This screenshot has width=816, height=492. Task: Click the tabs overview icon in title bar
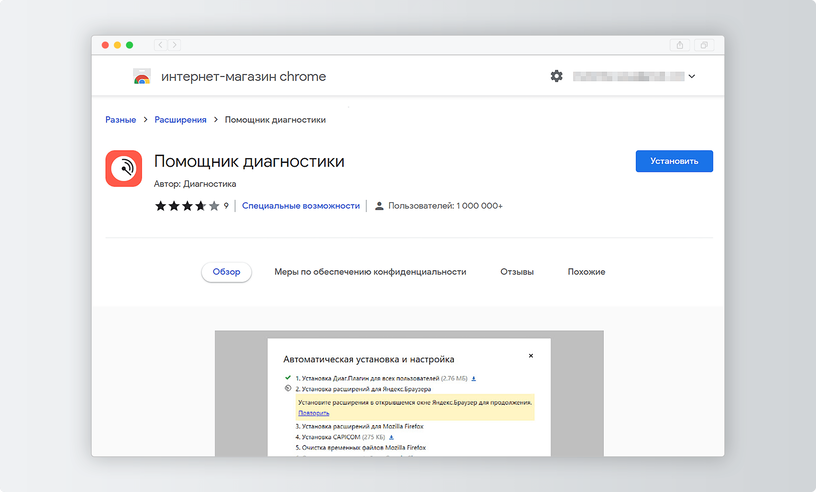coord(704,45)
